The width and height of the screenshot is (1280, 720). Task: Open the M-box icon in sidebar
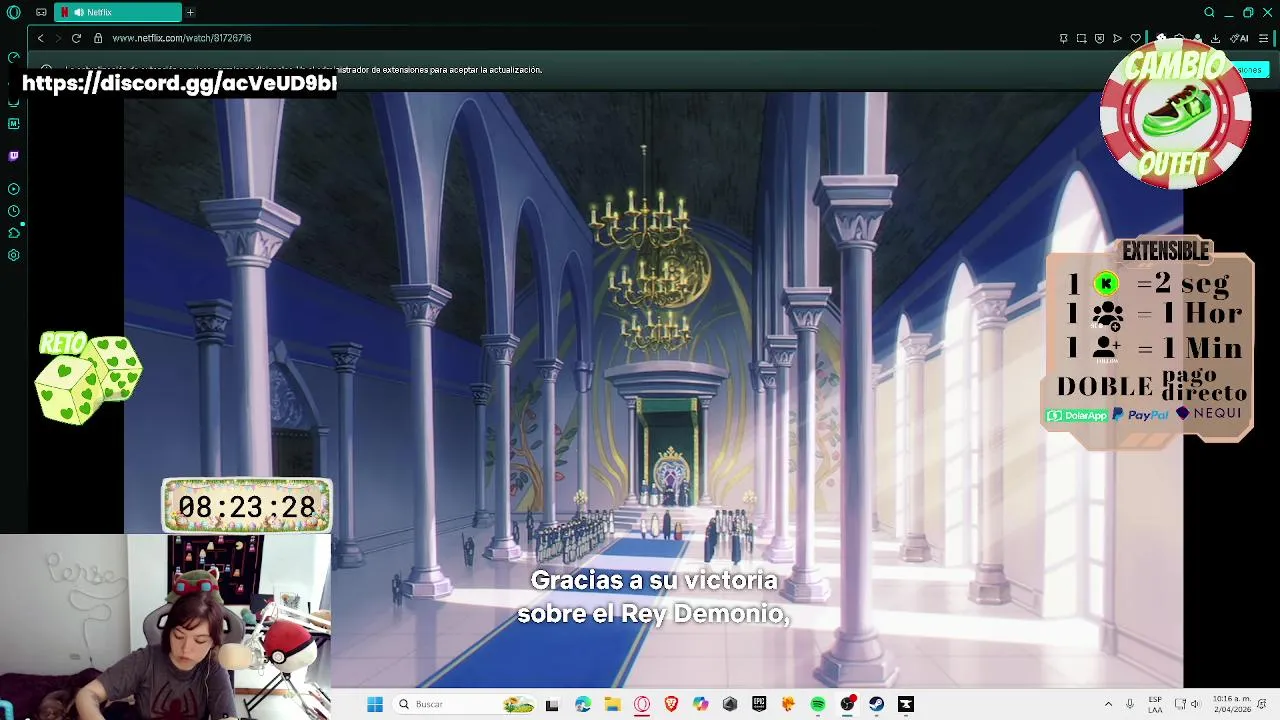coord(14,124)
